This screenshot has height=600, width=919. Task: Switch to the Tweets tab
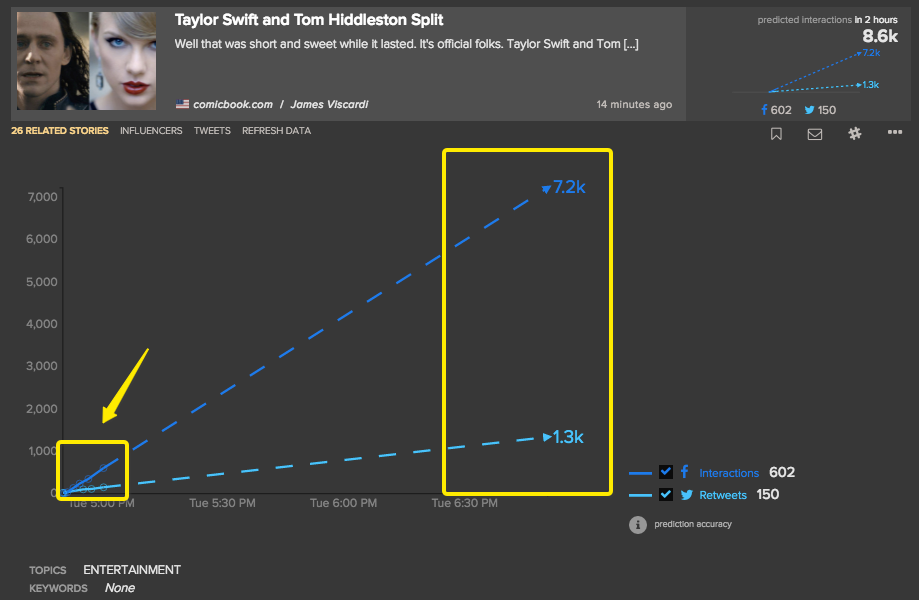pos(212,130)
